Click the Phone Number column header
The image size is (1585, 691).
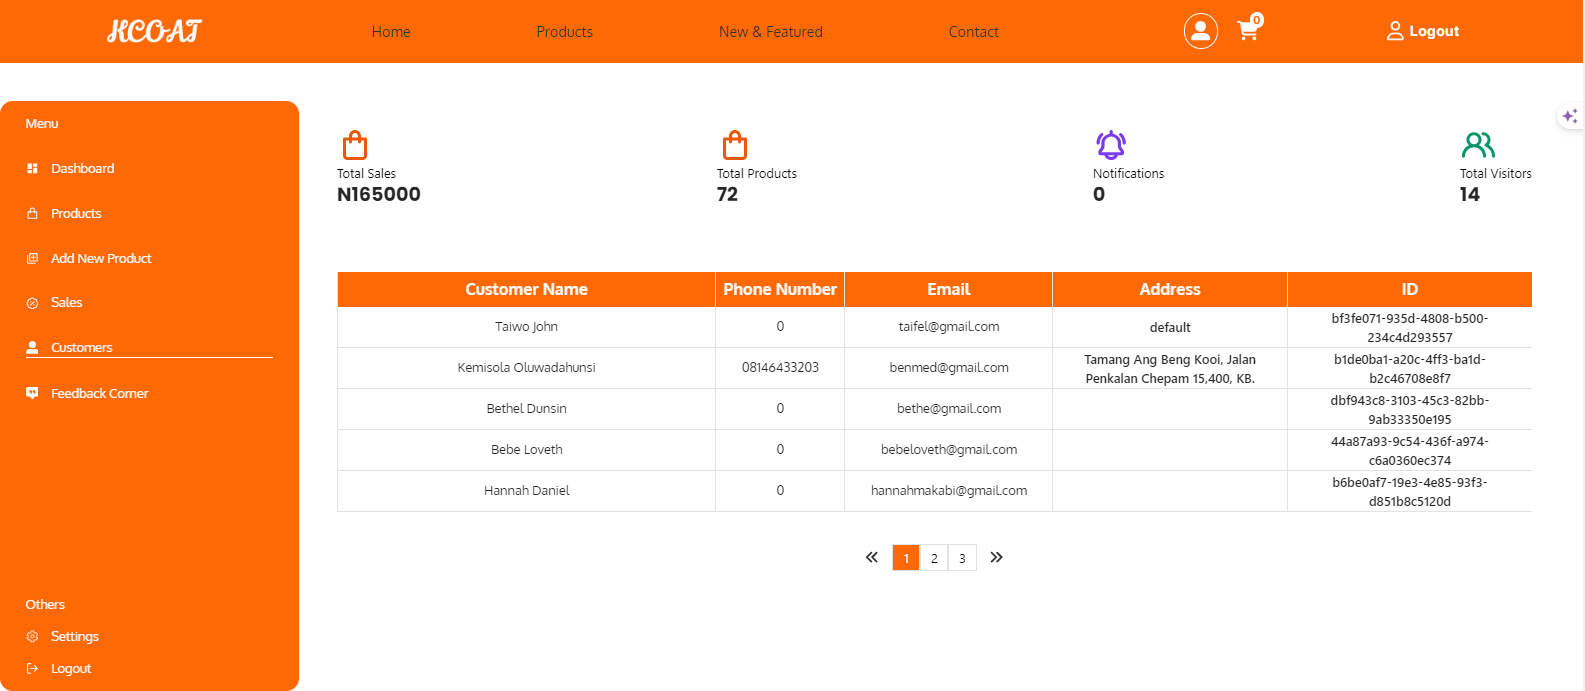pos(780,289)
